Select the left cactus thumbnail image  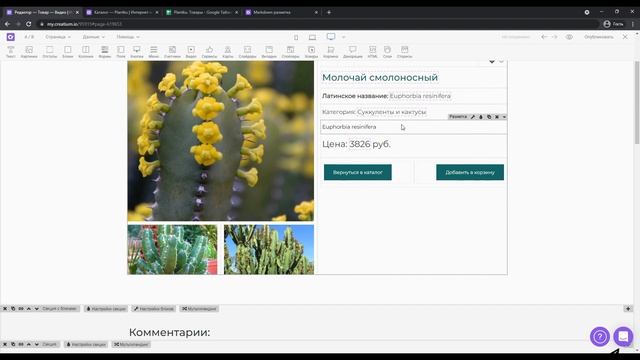[173, 249]
